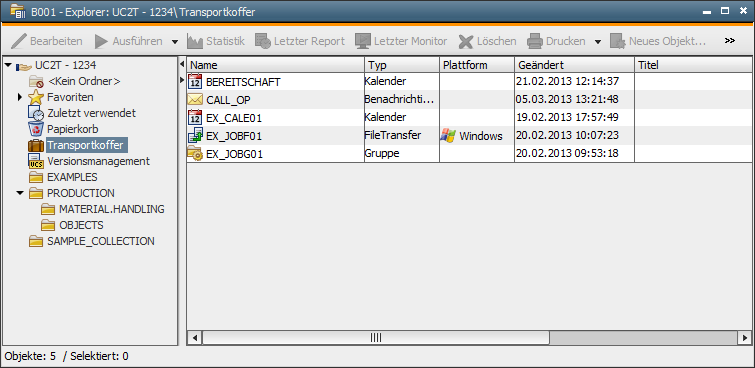Sort the list by Name column
This screenshot has height=368, width=755.
275,65
